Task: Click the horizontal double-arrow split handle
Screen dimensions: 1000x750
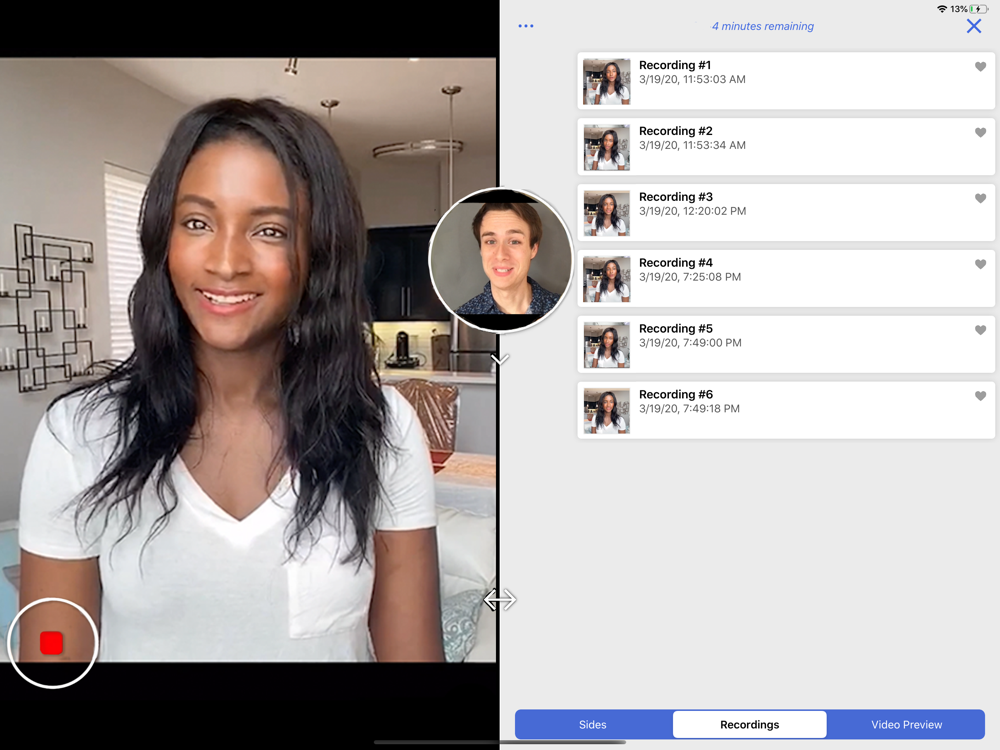Action: pos(500,599)
